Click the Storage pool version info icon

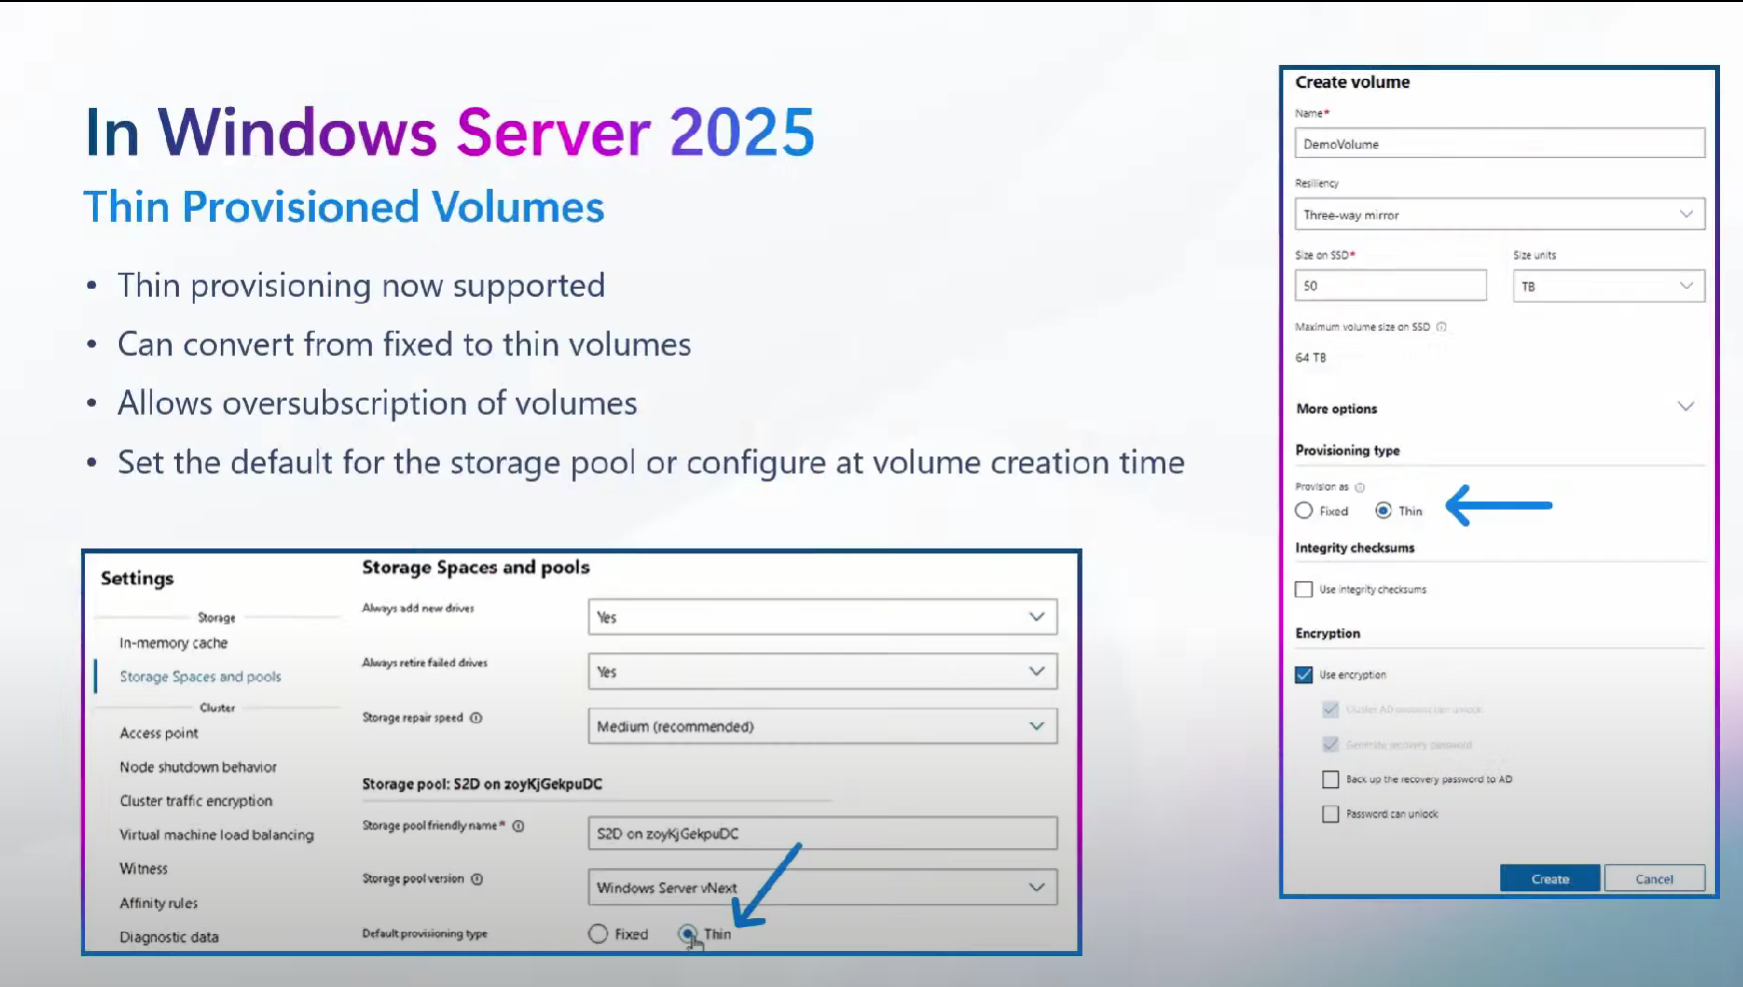point(477,879)
